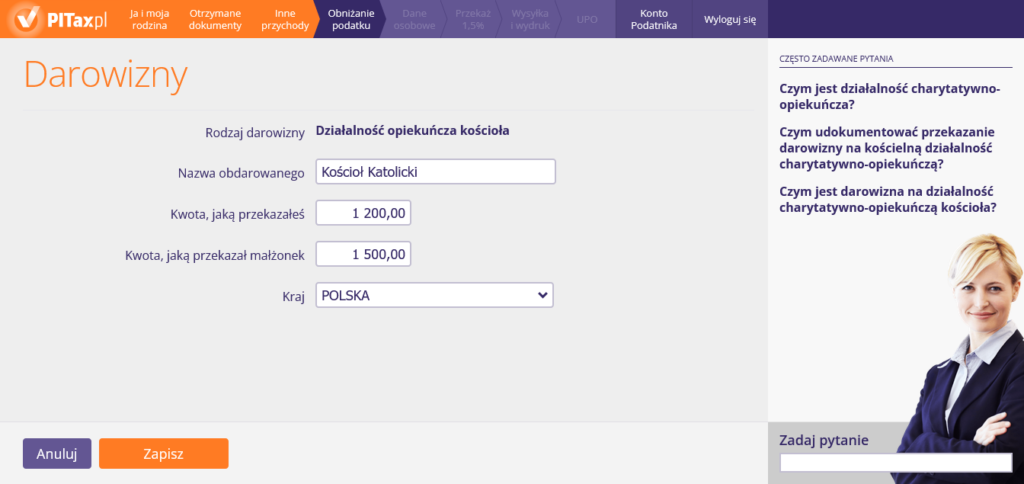Open the Dane osobowe step
Image resolution: width=1024 pixels, height=484 pixels.
point(415,19)
